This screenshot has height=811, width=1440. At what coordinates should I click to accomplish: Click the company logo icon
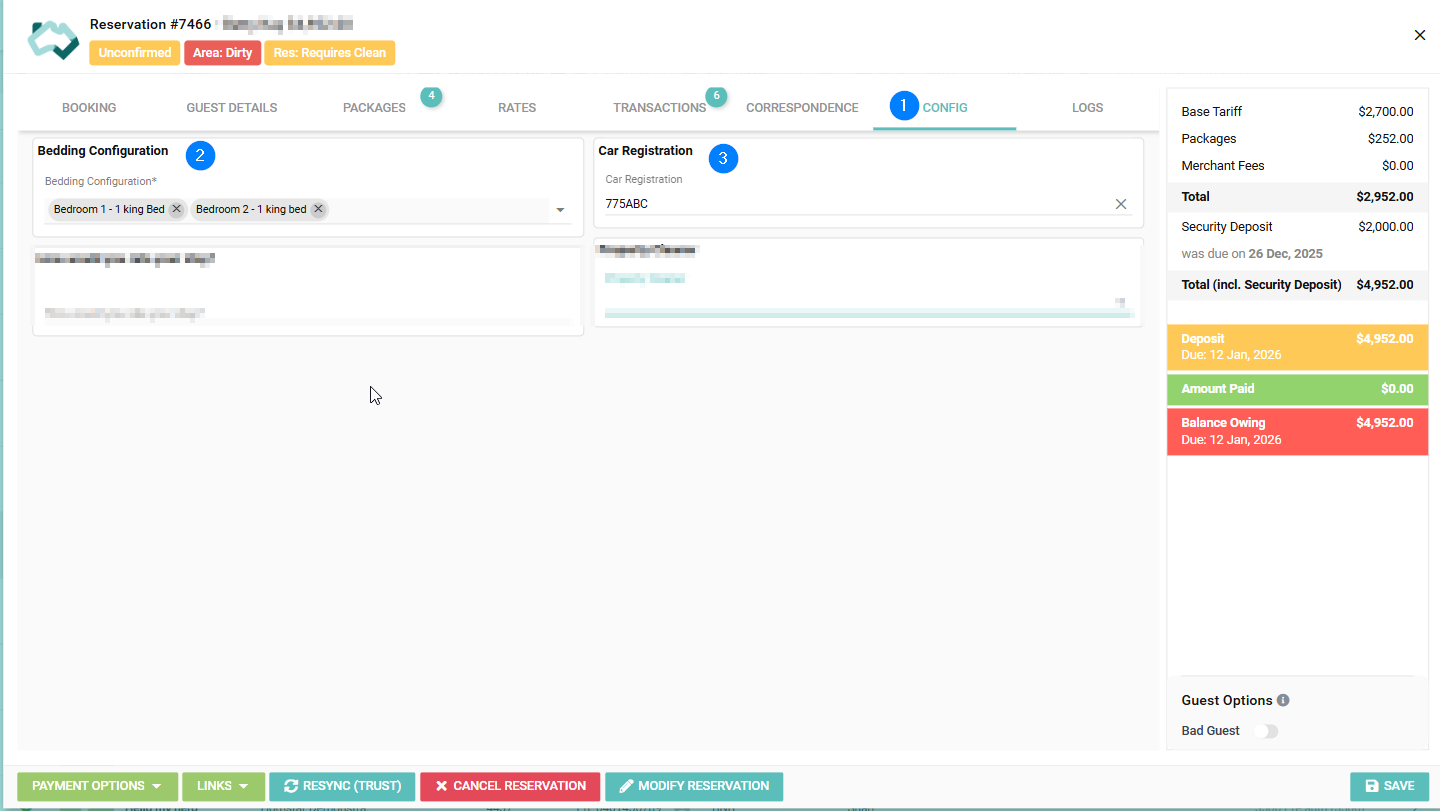(53, 38)
